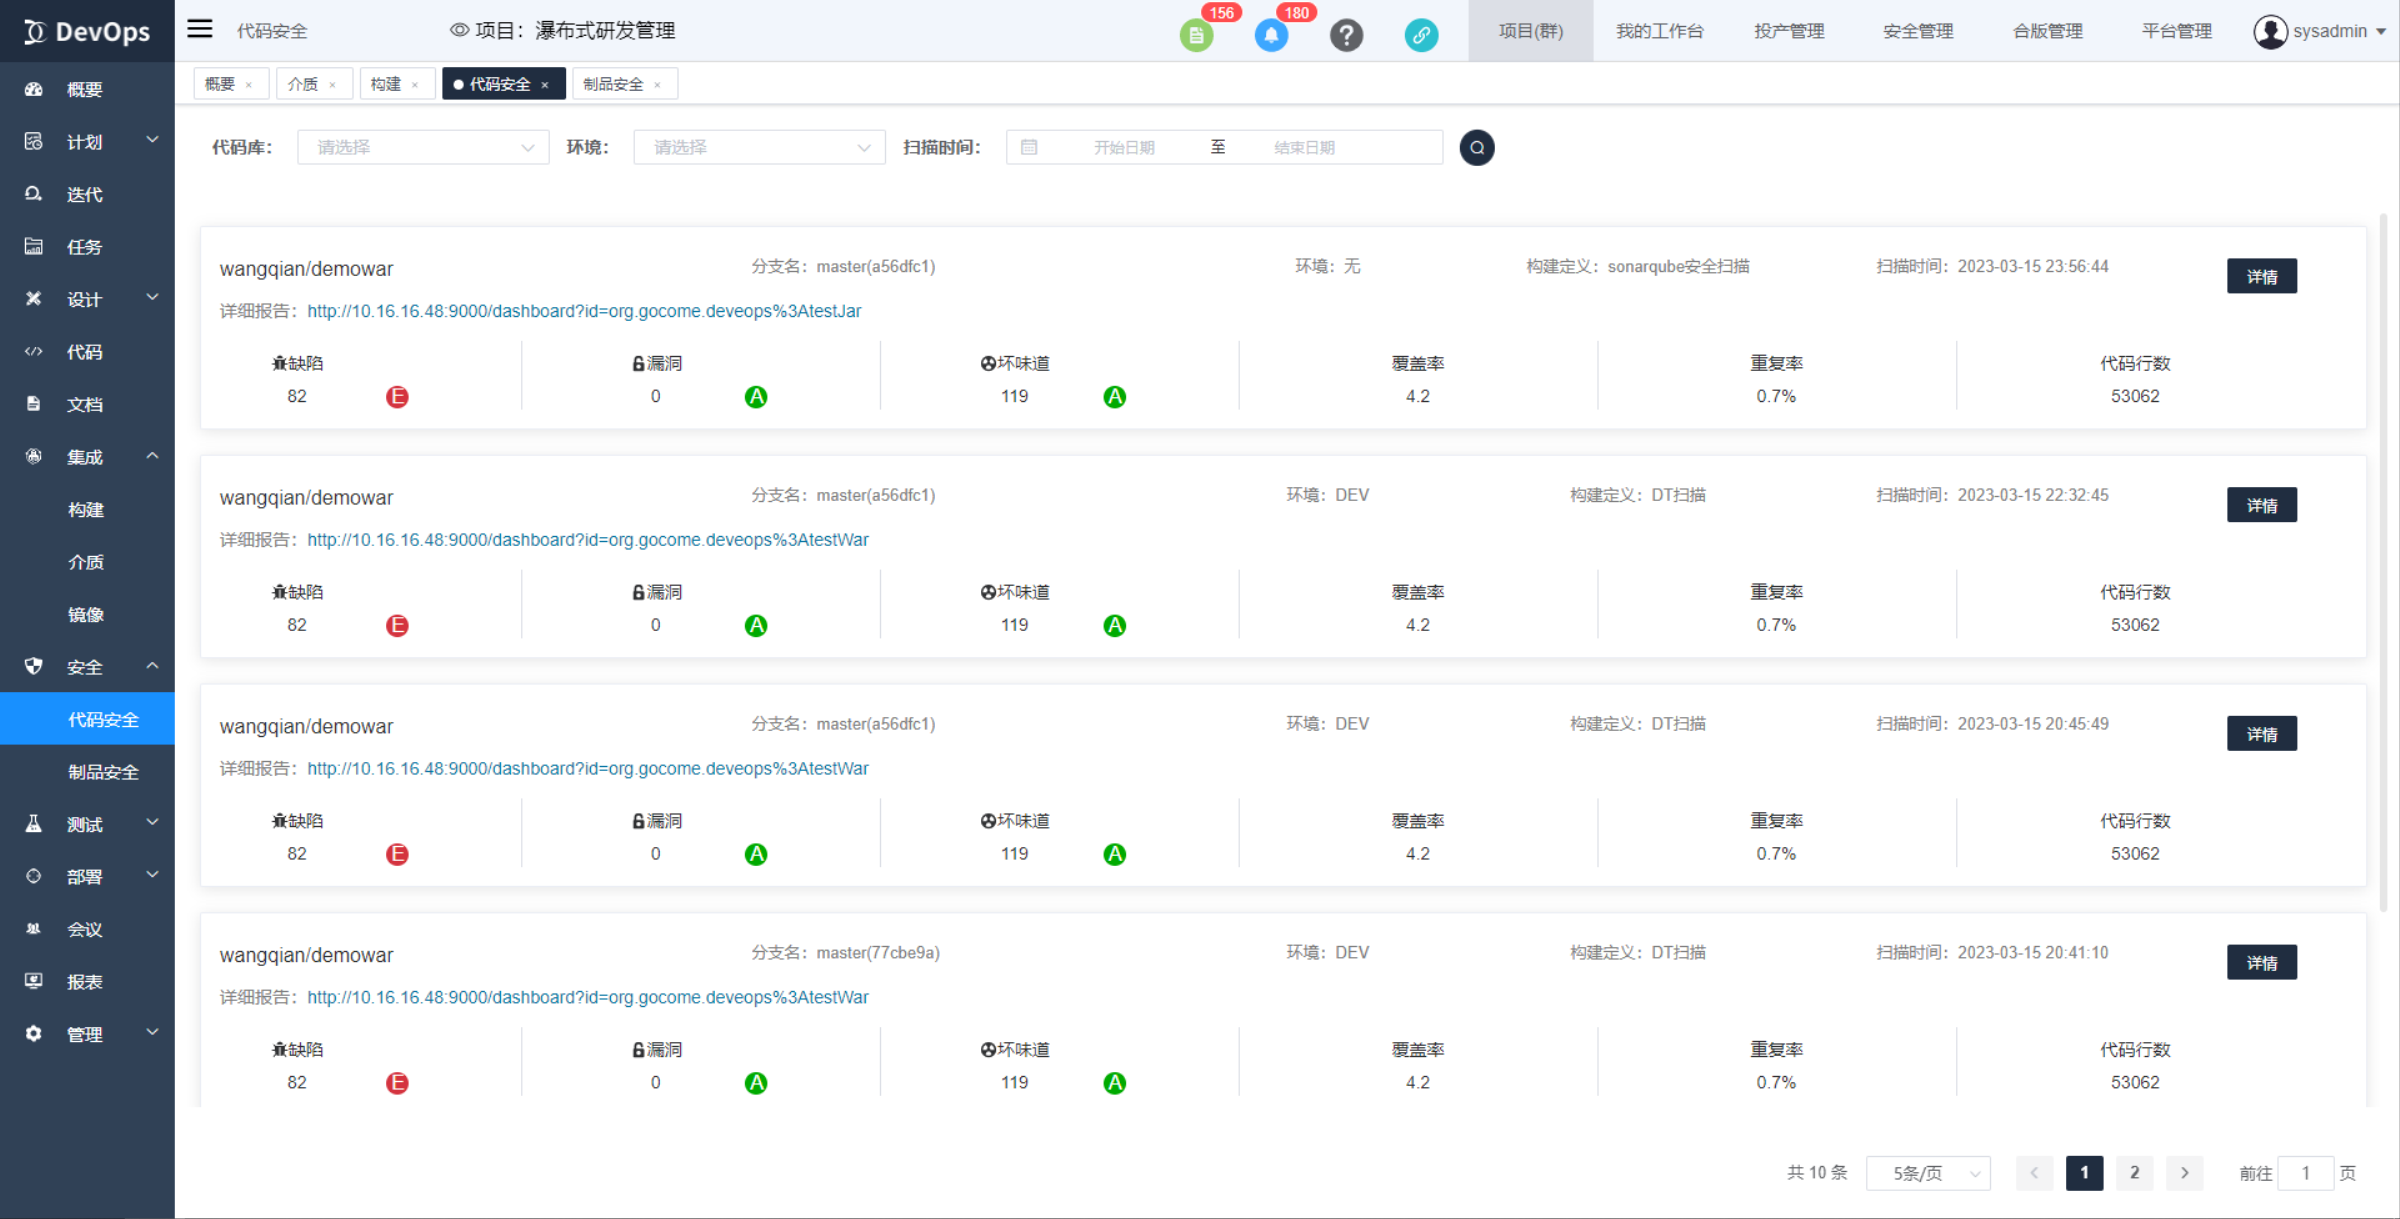Switch to the 制品安全 tab
2400x1219 pixels.
pyautogui.click(x=616, y=83)
